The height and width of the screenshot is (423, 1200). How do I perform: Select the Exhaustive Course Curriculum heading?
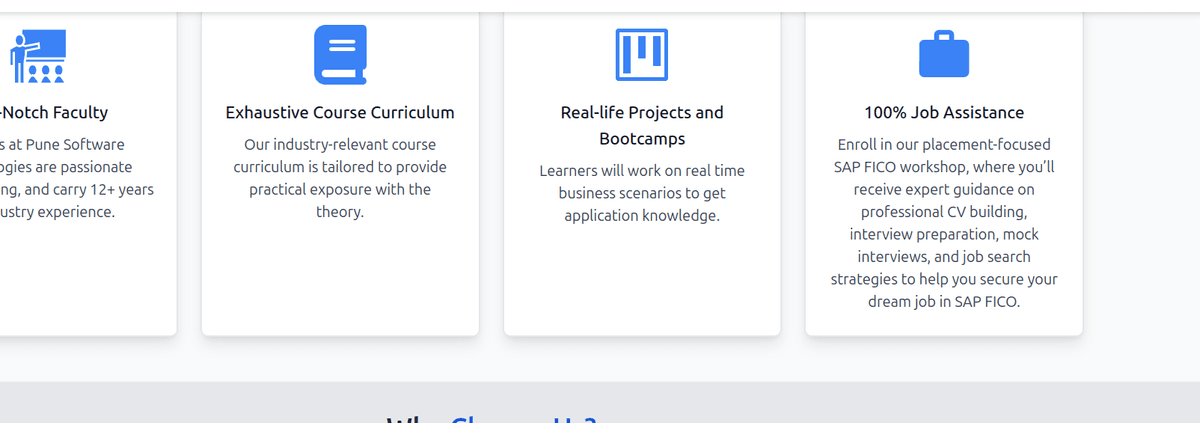tap(340, 112)
